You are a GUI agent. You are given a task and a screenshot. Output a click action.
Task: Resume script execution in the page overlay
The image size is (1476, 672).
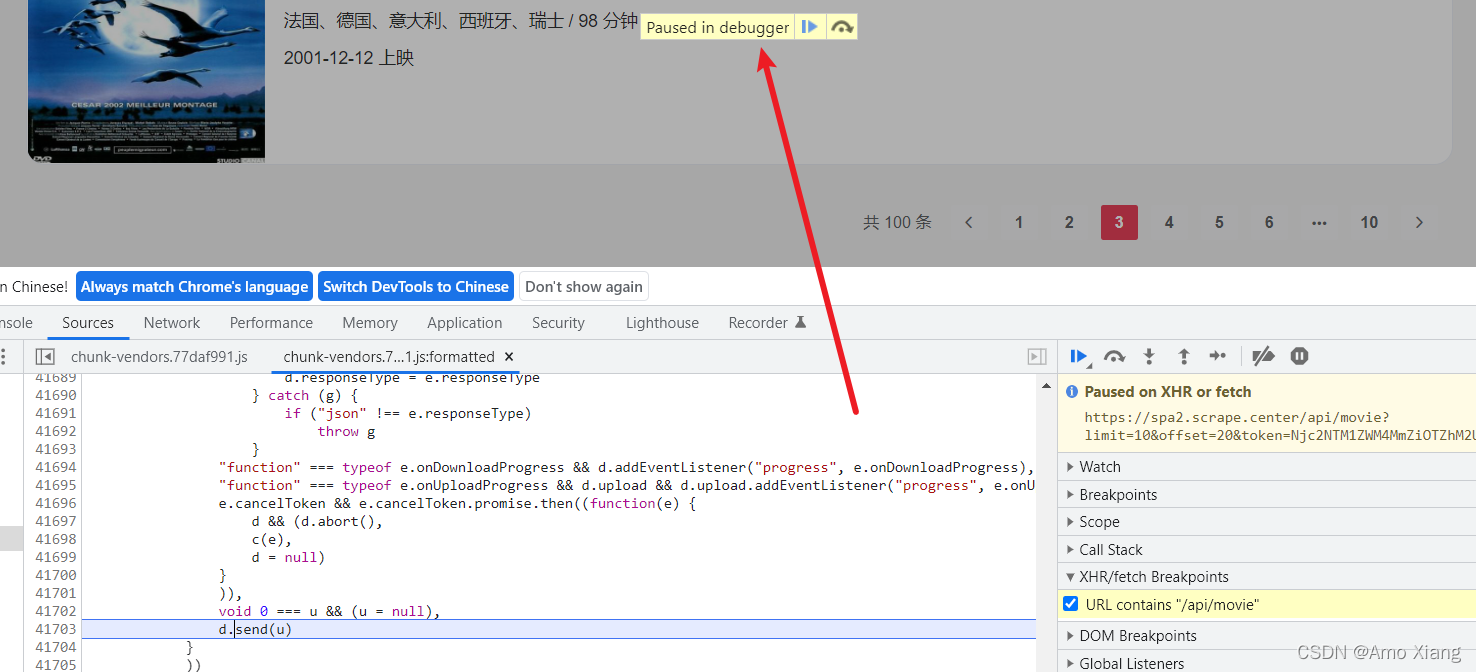(810, 27)
